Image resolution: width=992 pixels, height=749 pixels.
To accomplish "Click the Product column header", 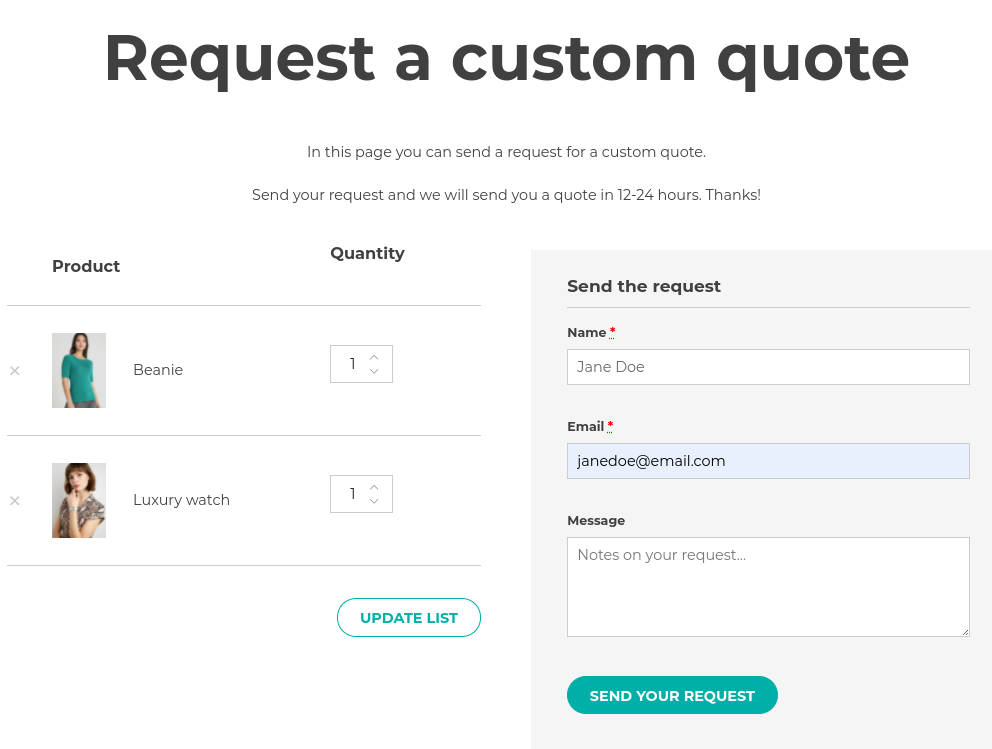I will pyautogui.click(x=86, y=266).
